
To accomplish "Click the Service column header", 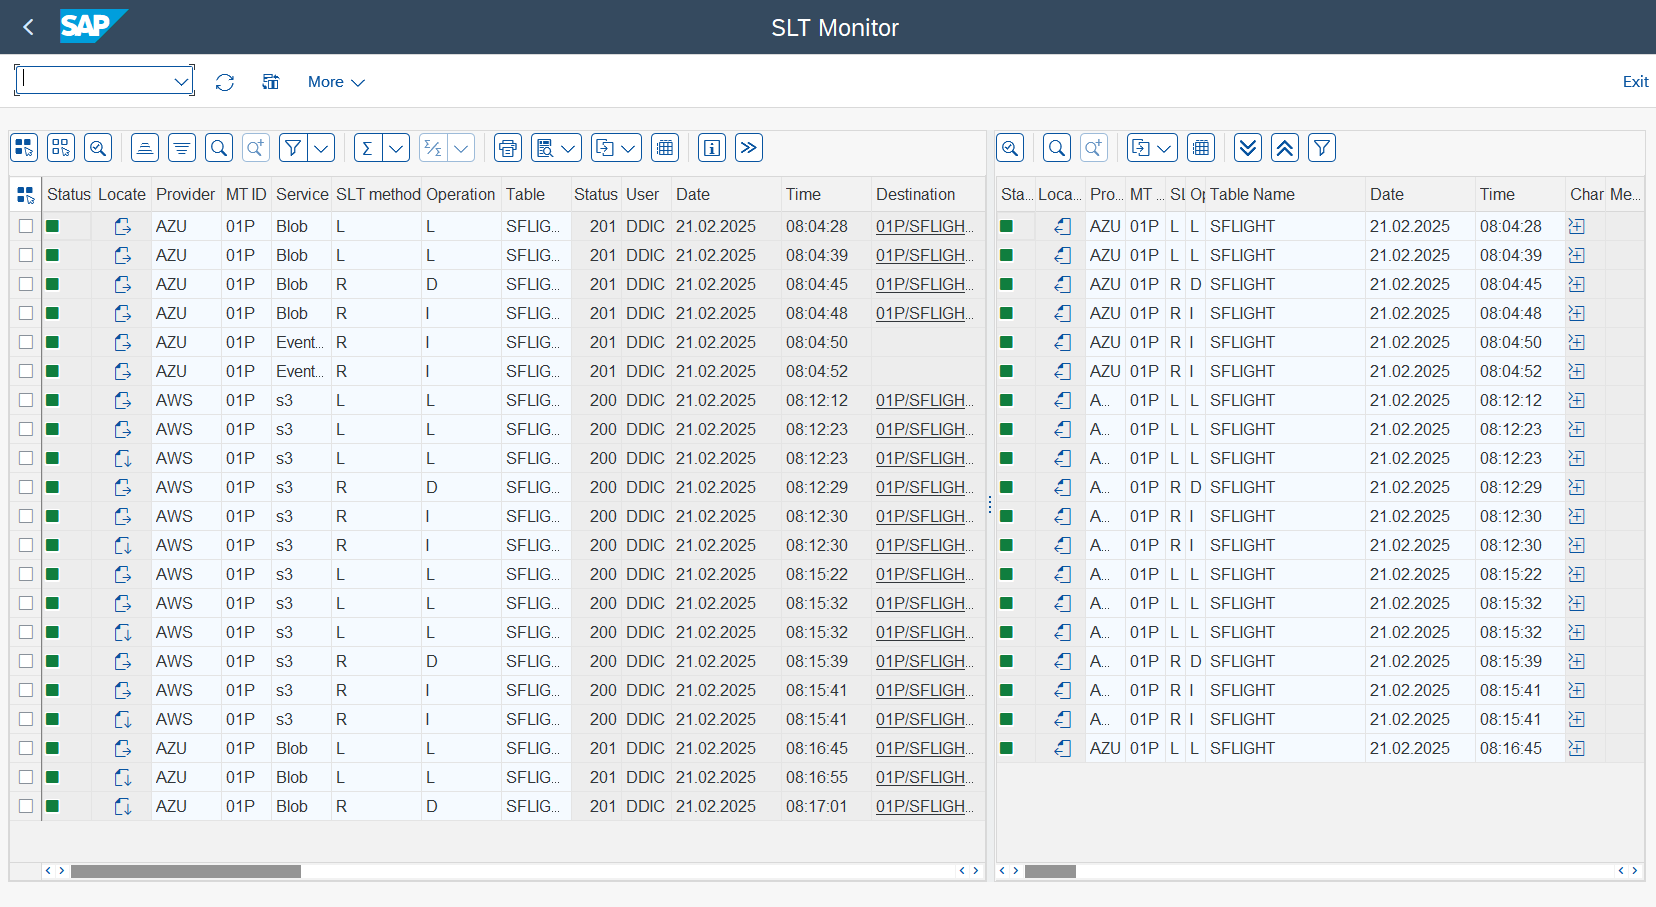I will [x=301, y=194].
